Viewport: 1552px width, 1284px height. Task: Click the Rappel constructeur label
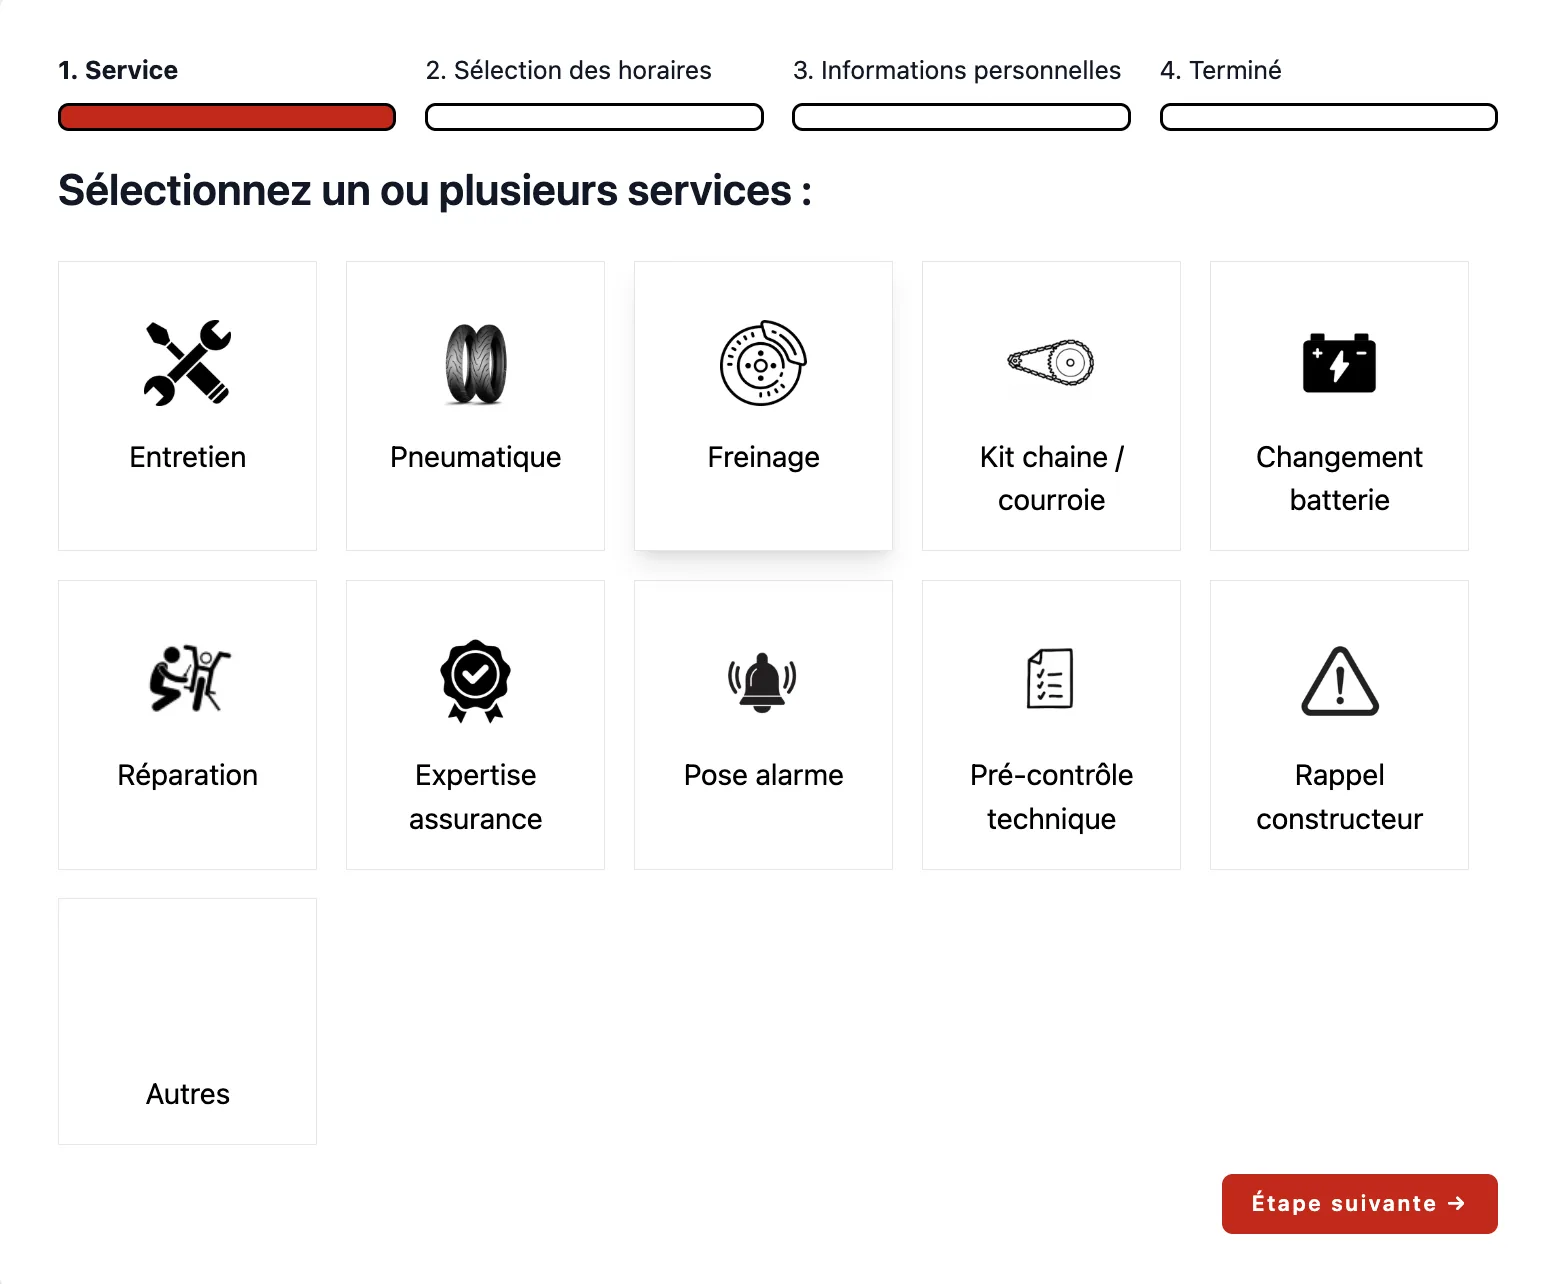pyautogui.click(x=1339, y=797)
